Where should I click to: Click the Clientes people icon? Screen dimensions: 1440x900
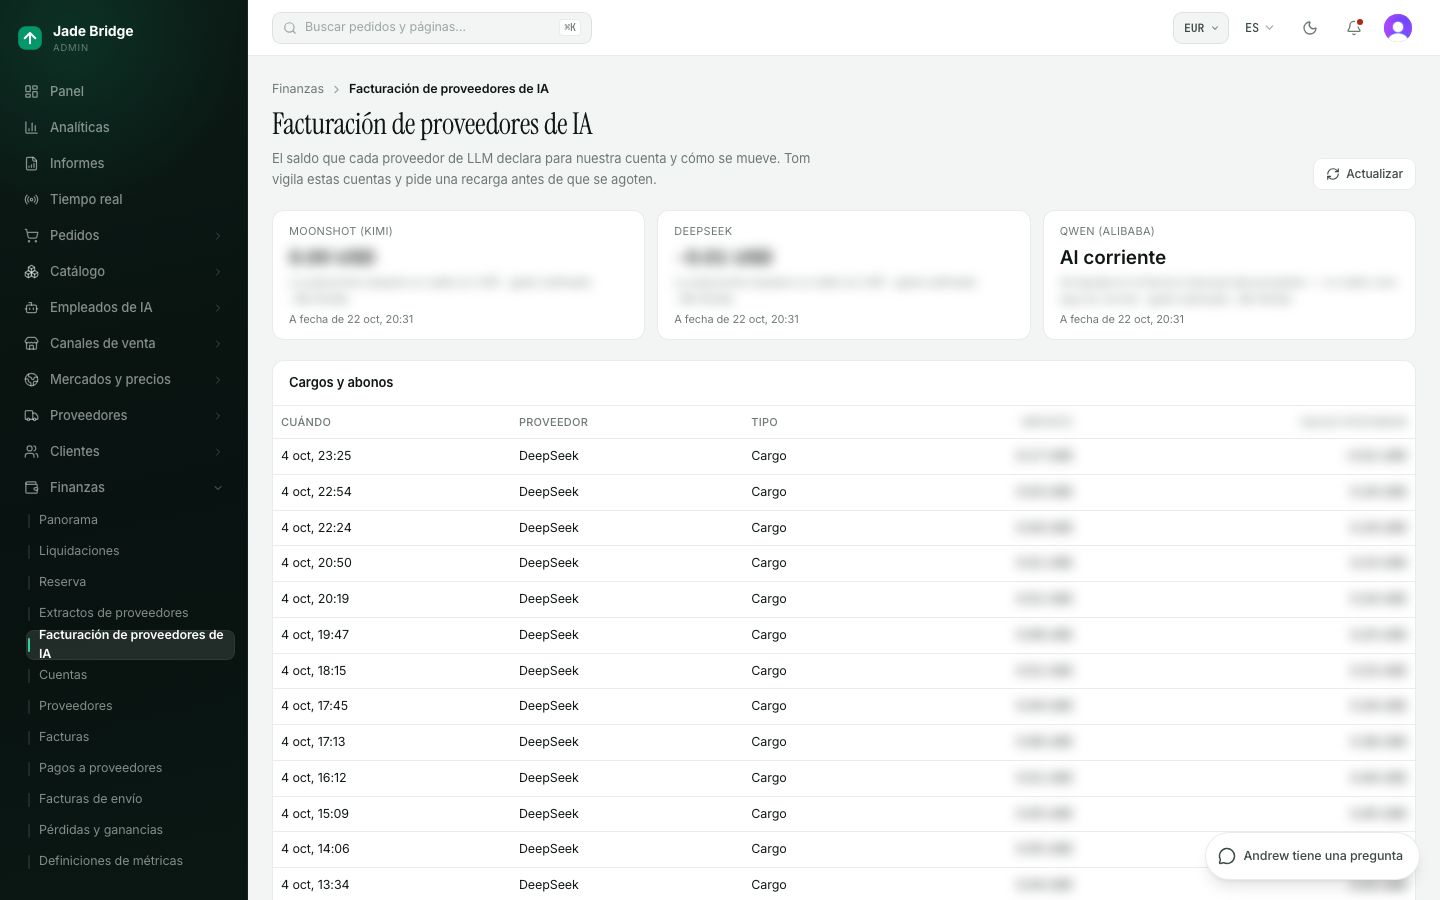[x=31, y=451]
